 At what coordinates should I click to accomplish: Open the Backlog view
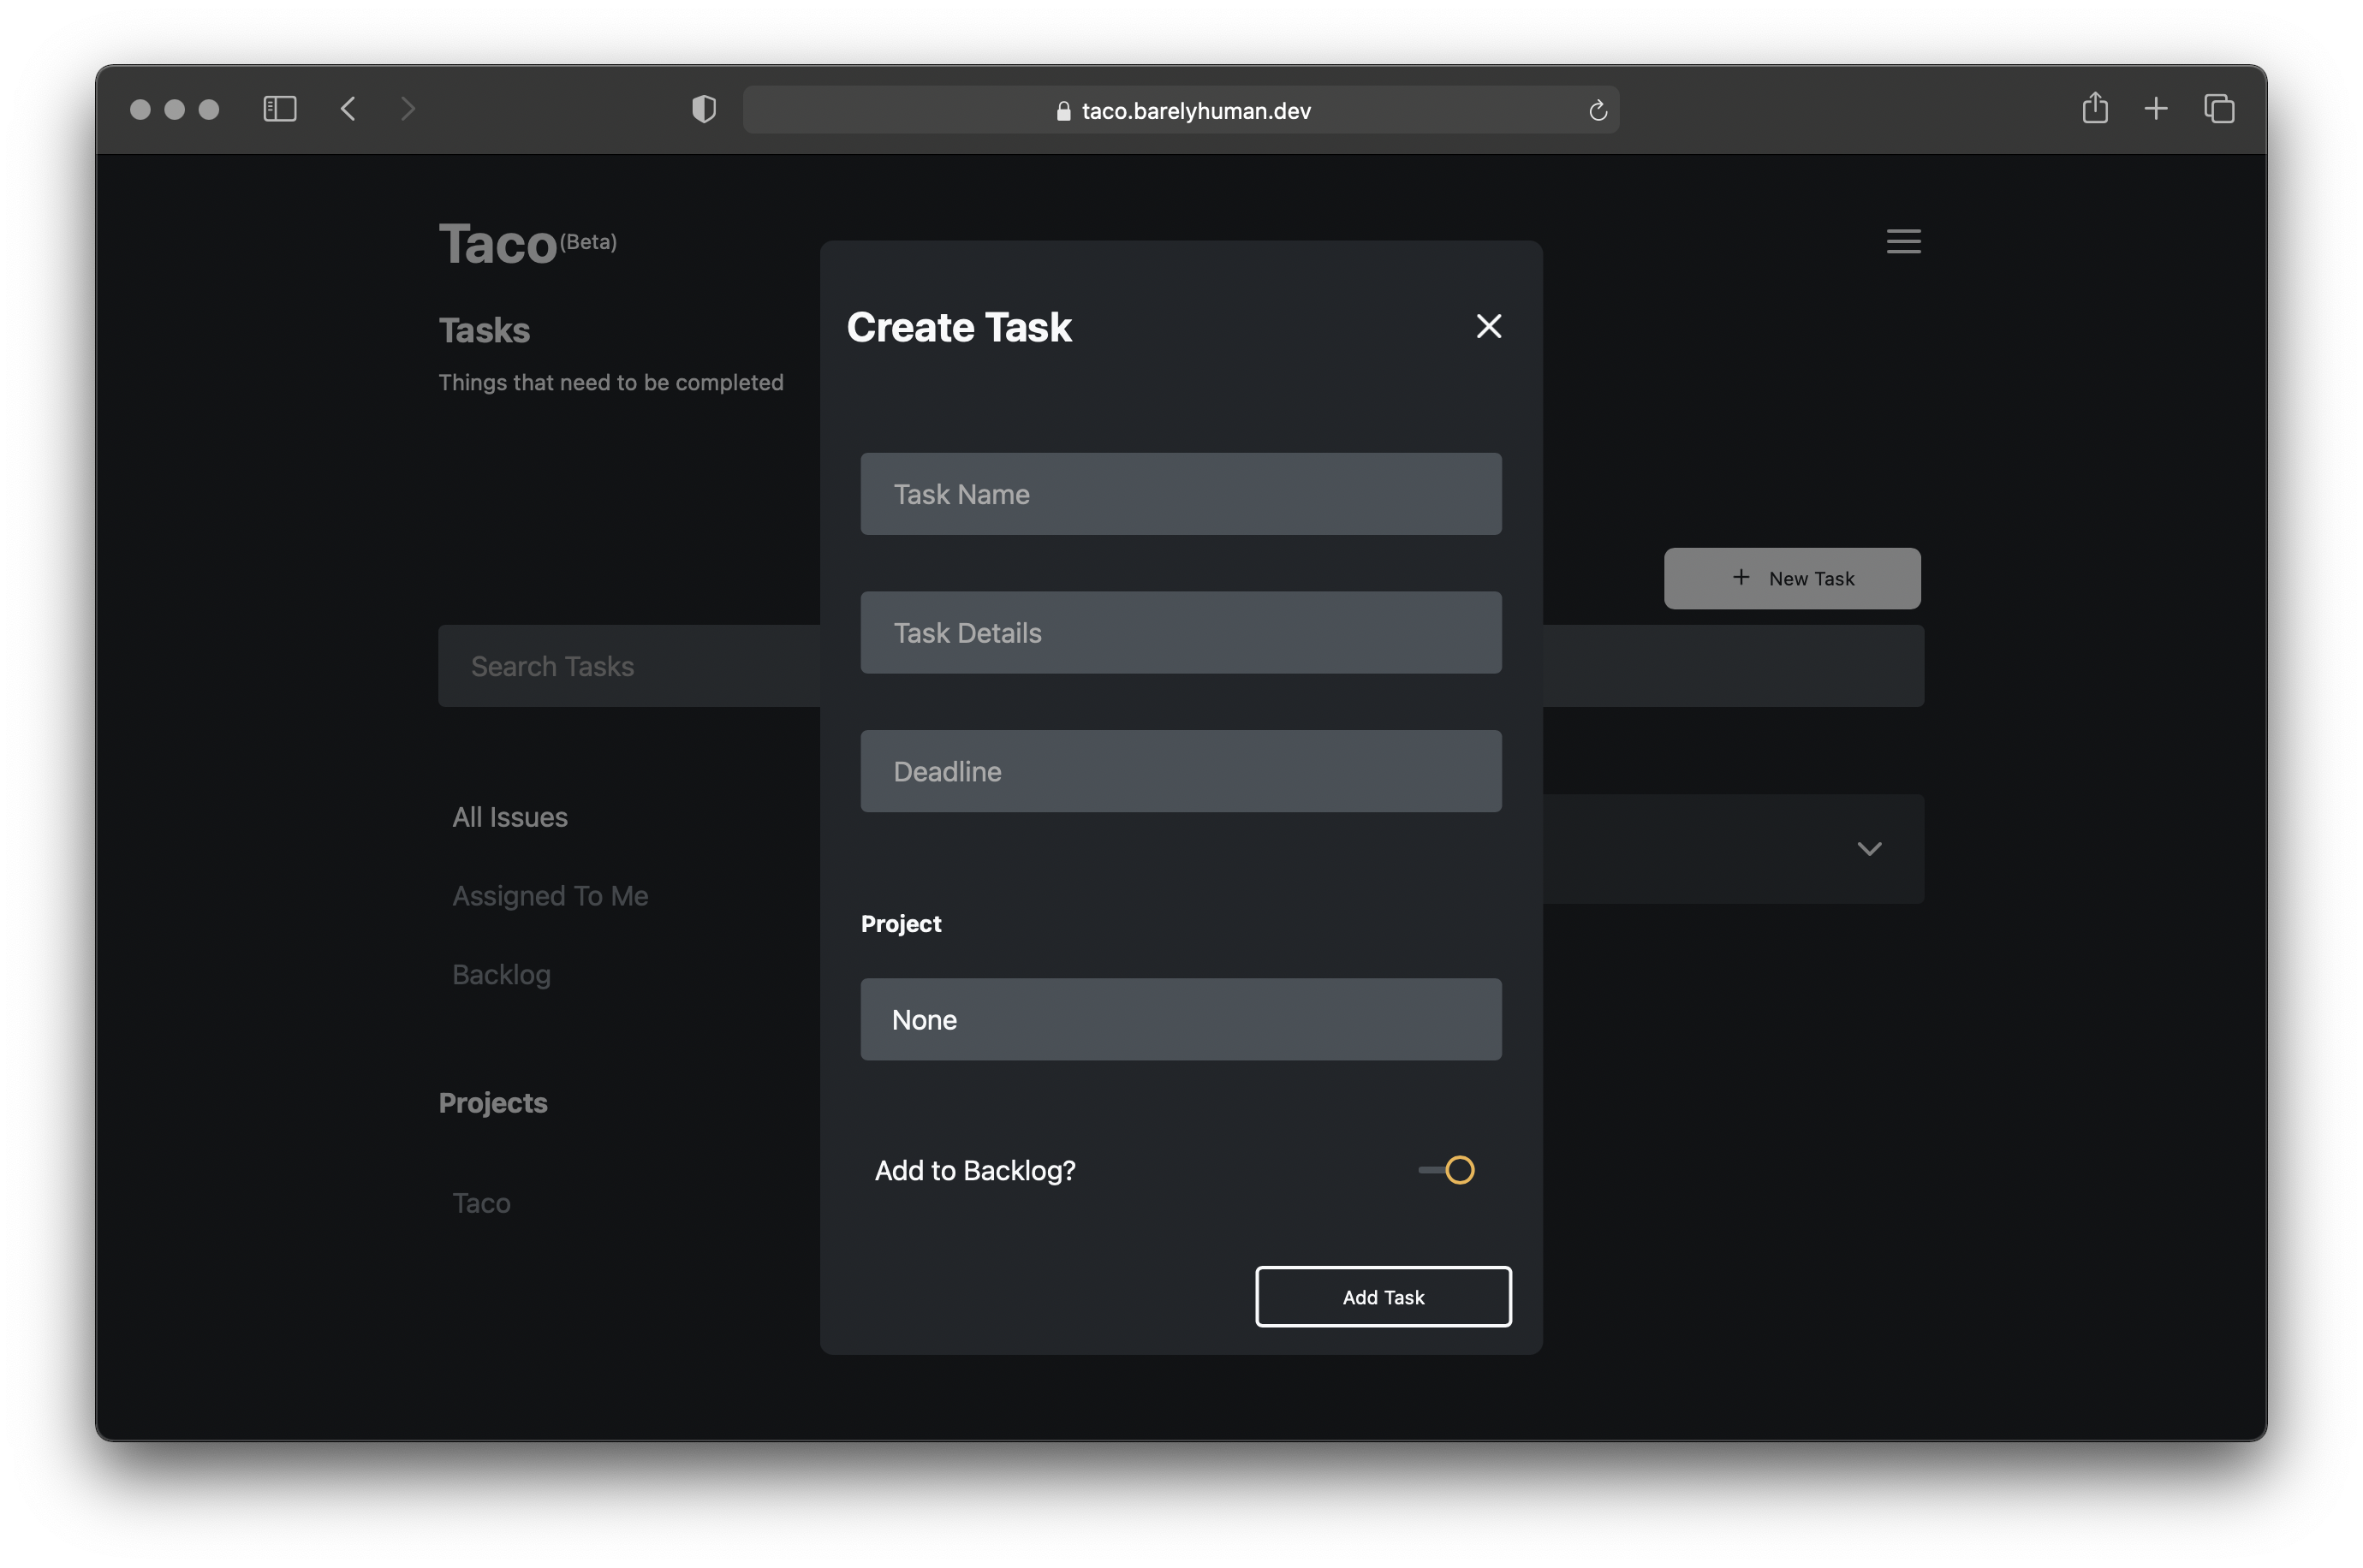tap(501, 973)
